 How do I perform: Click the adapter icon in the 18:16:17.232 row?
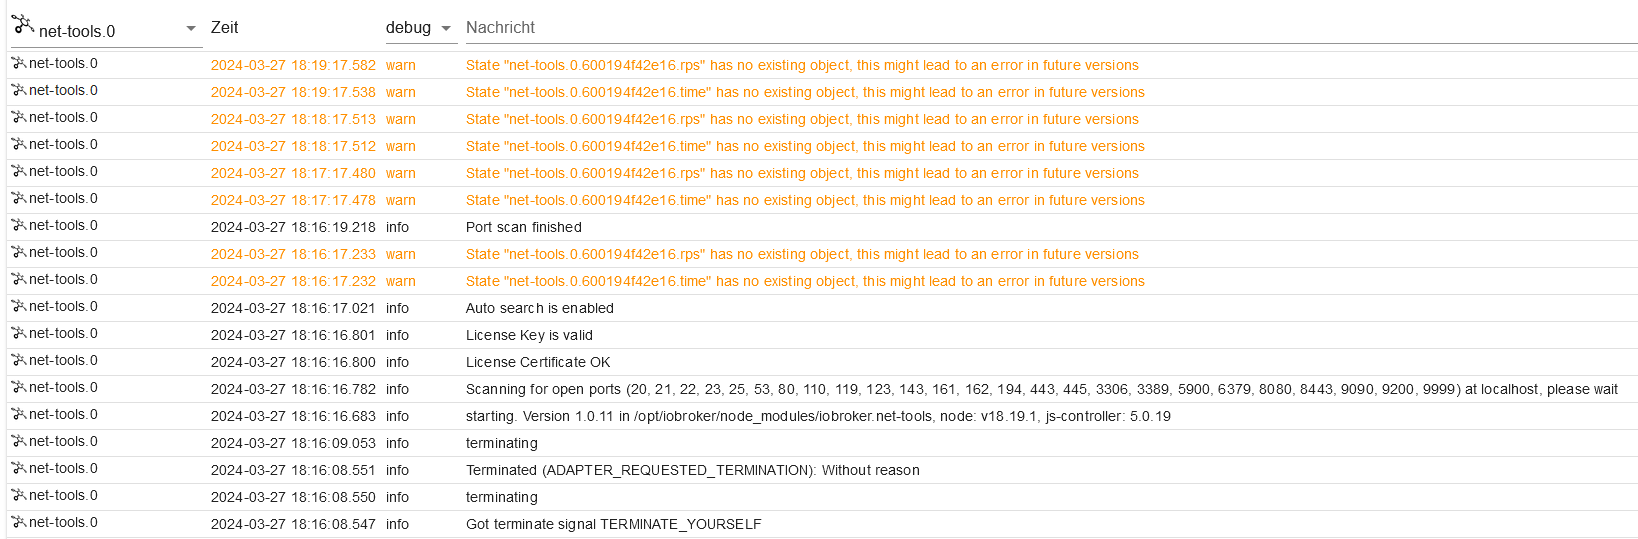tap(19, 279)
